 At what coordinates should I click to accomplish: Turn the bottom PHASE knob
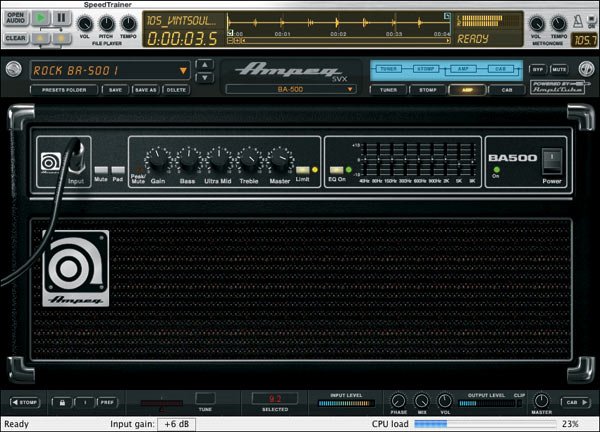tap(398, 401)
